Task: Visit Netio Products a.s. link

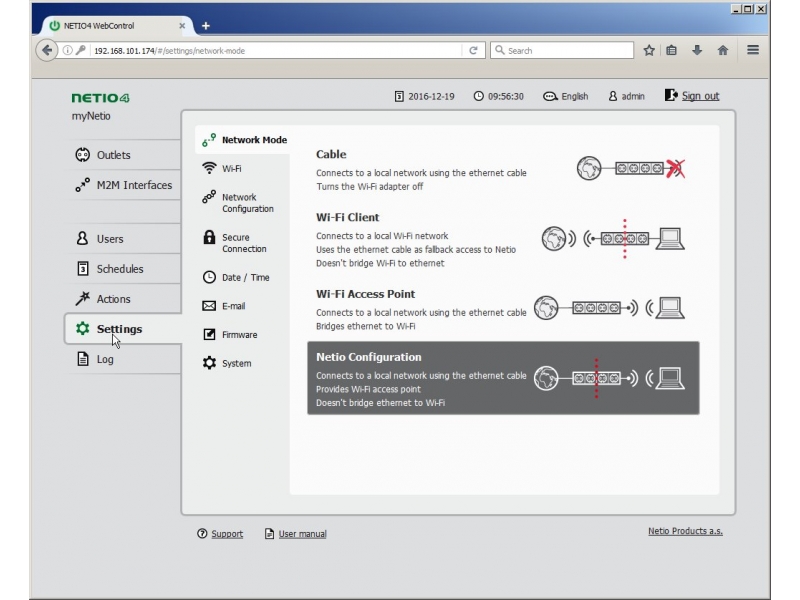Action: click(685, 531)
